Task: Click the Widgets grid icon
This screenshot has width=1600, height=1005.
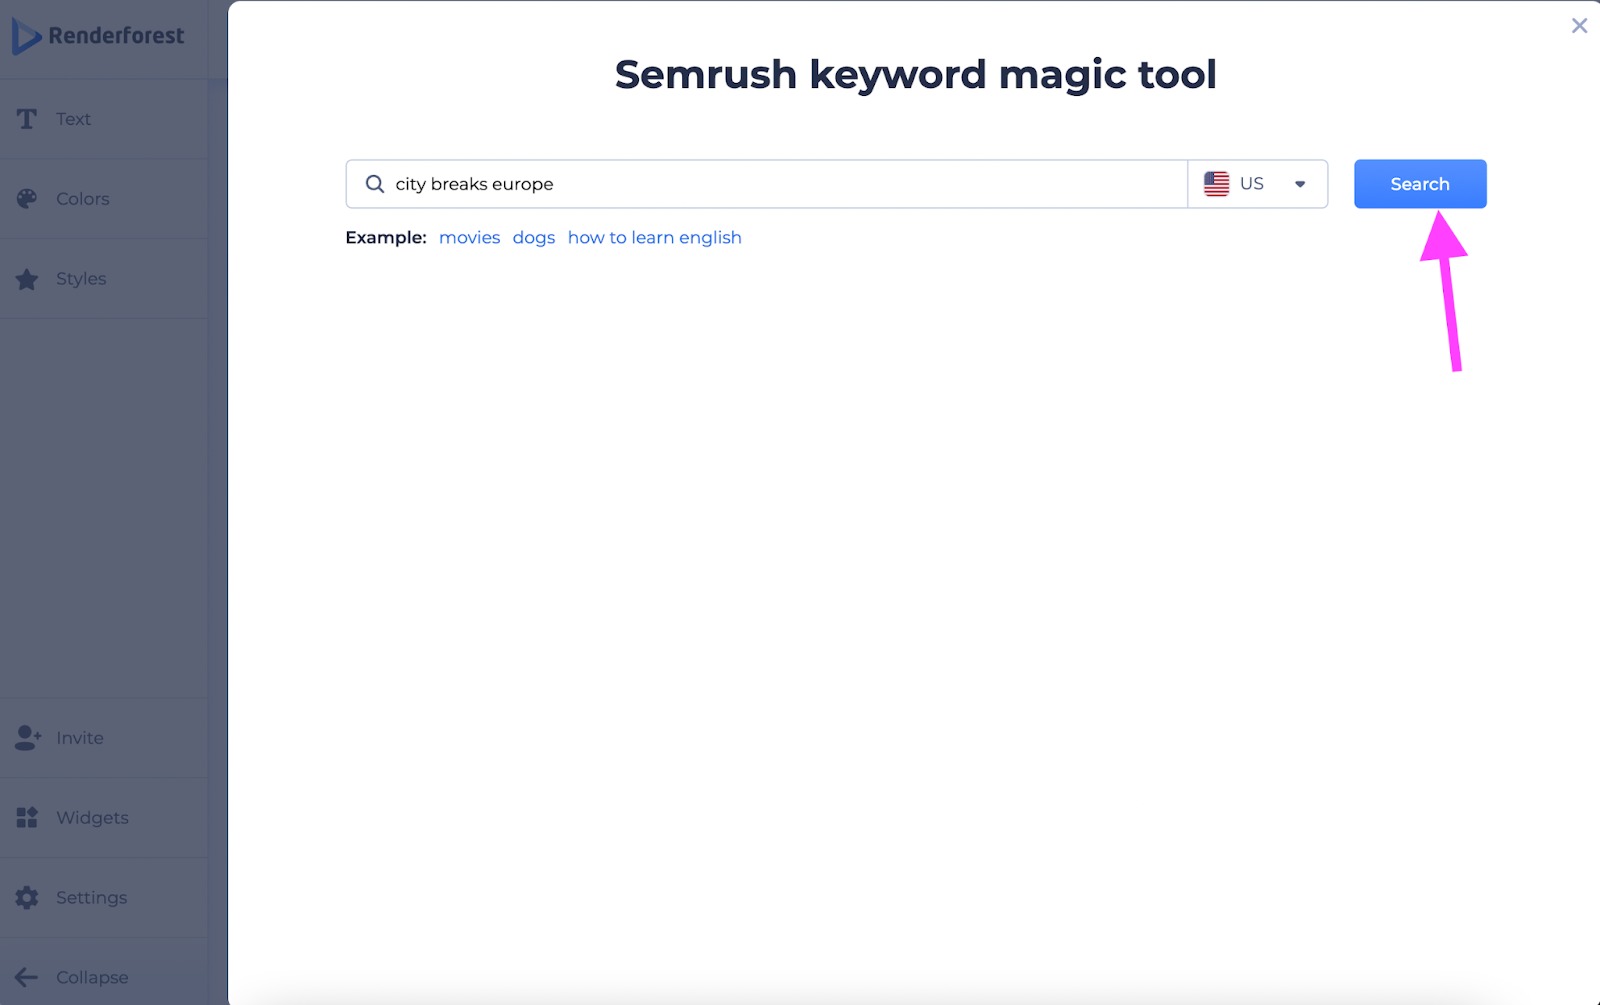Action: coord(26,817)
